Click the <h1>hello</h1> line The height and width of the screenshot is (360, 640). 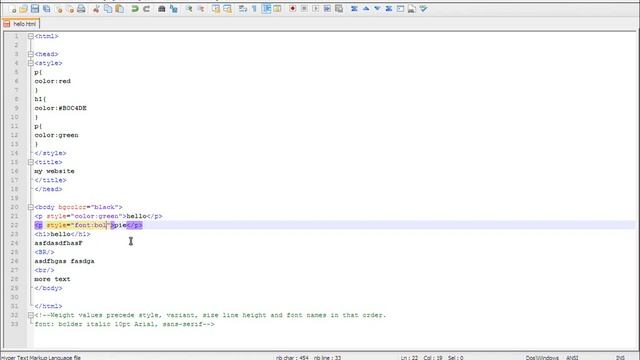[62, 234]
